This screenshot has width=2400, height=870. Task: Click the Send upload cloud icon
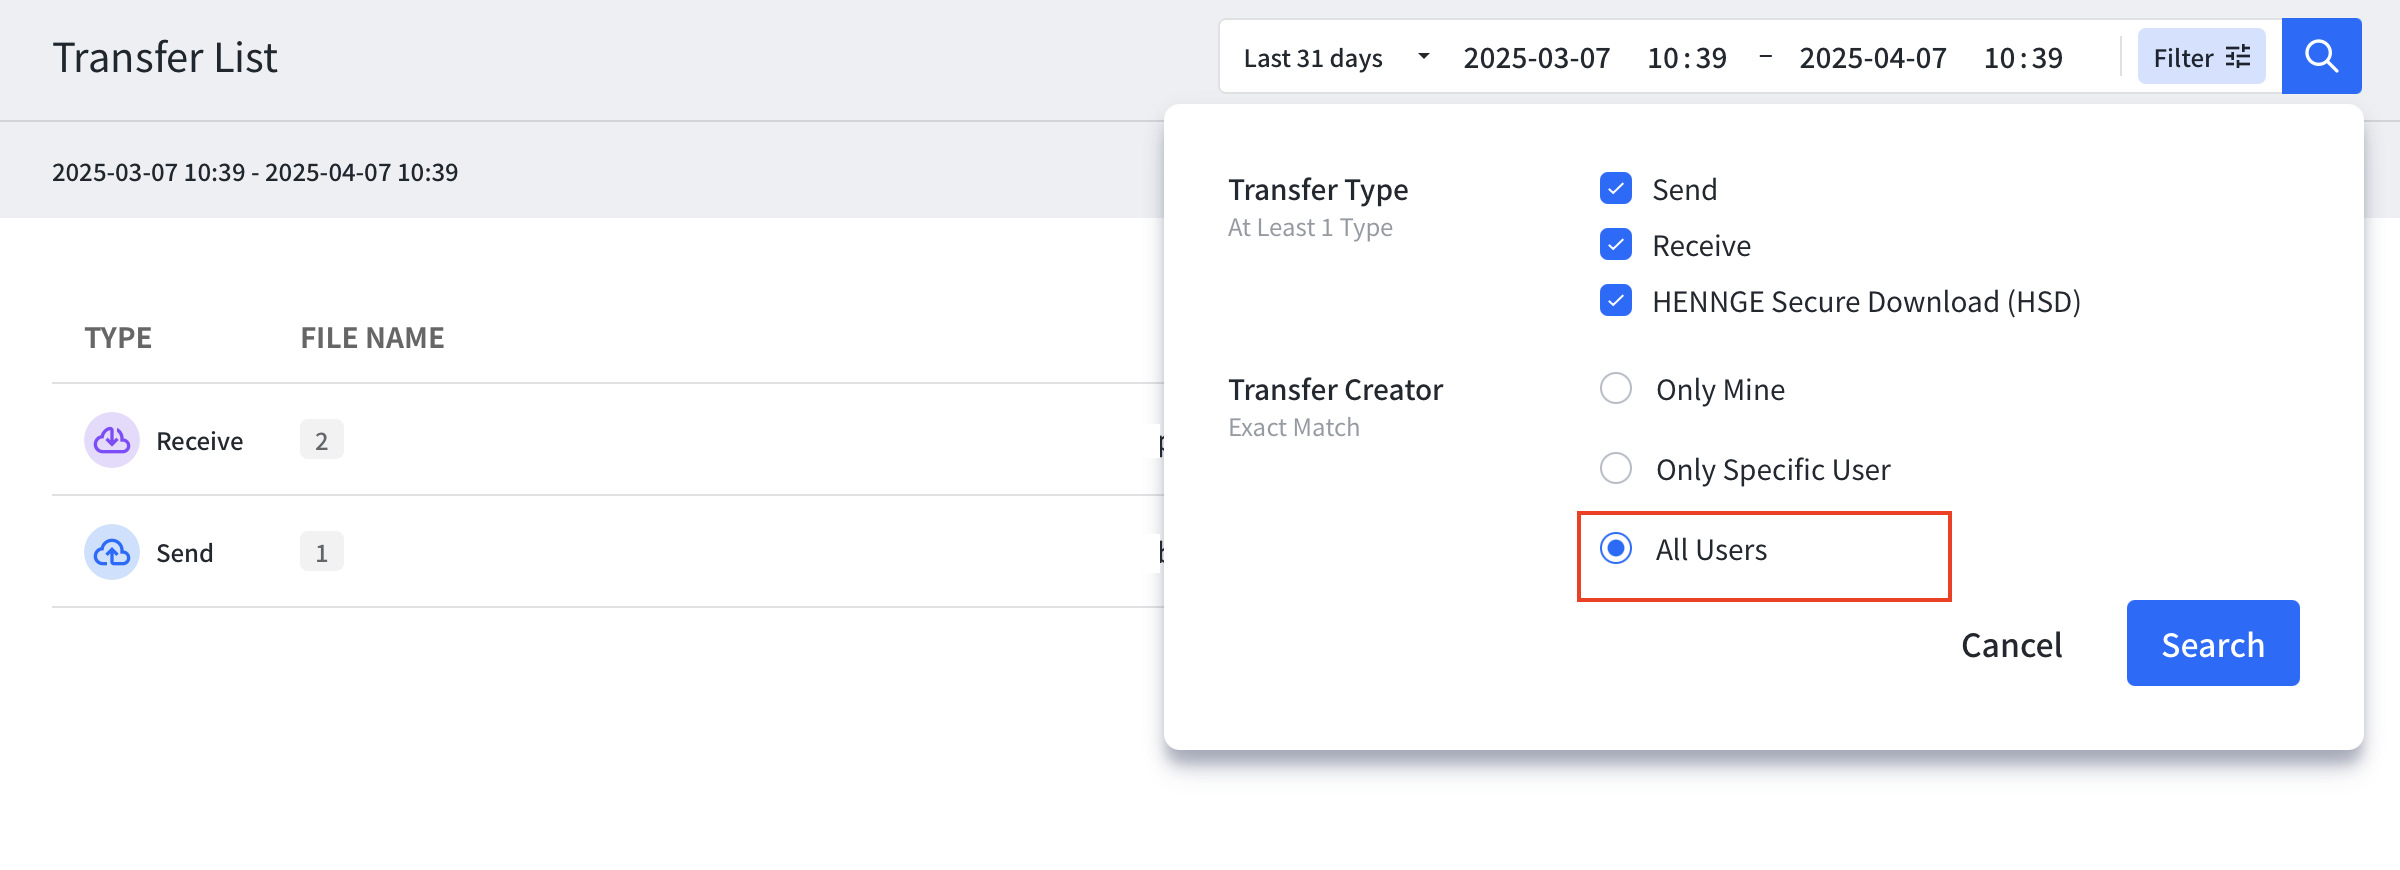(112, 552)
